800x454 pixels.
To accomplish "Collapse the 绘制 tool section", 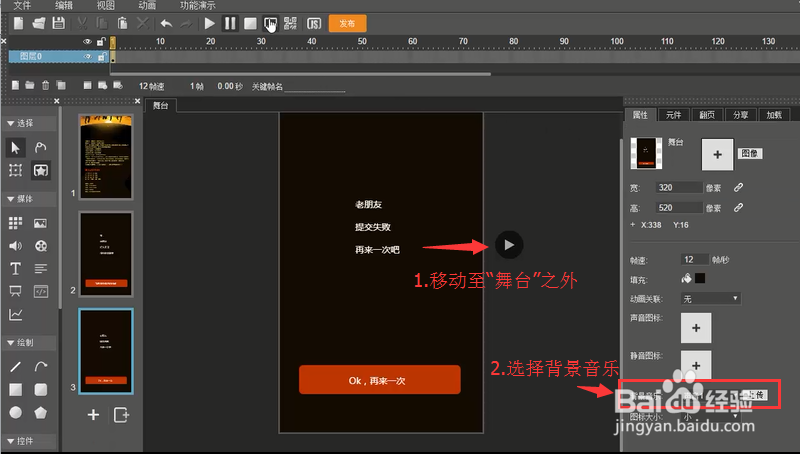I will [20, 343].
